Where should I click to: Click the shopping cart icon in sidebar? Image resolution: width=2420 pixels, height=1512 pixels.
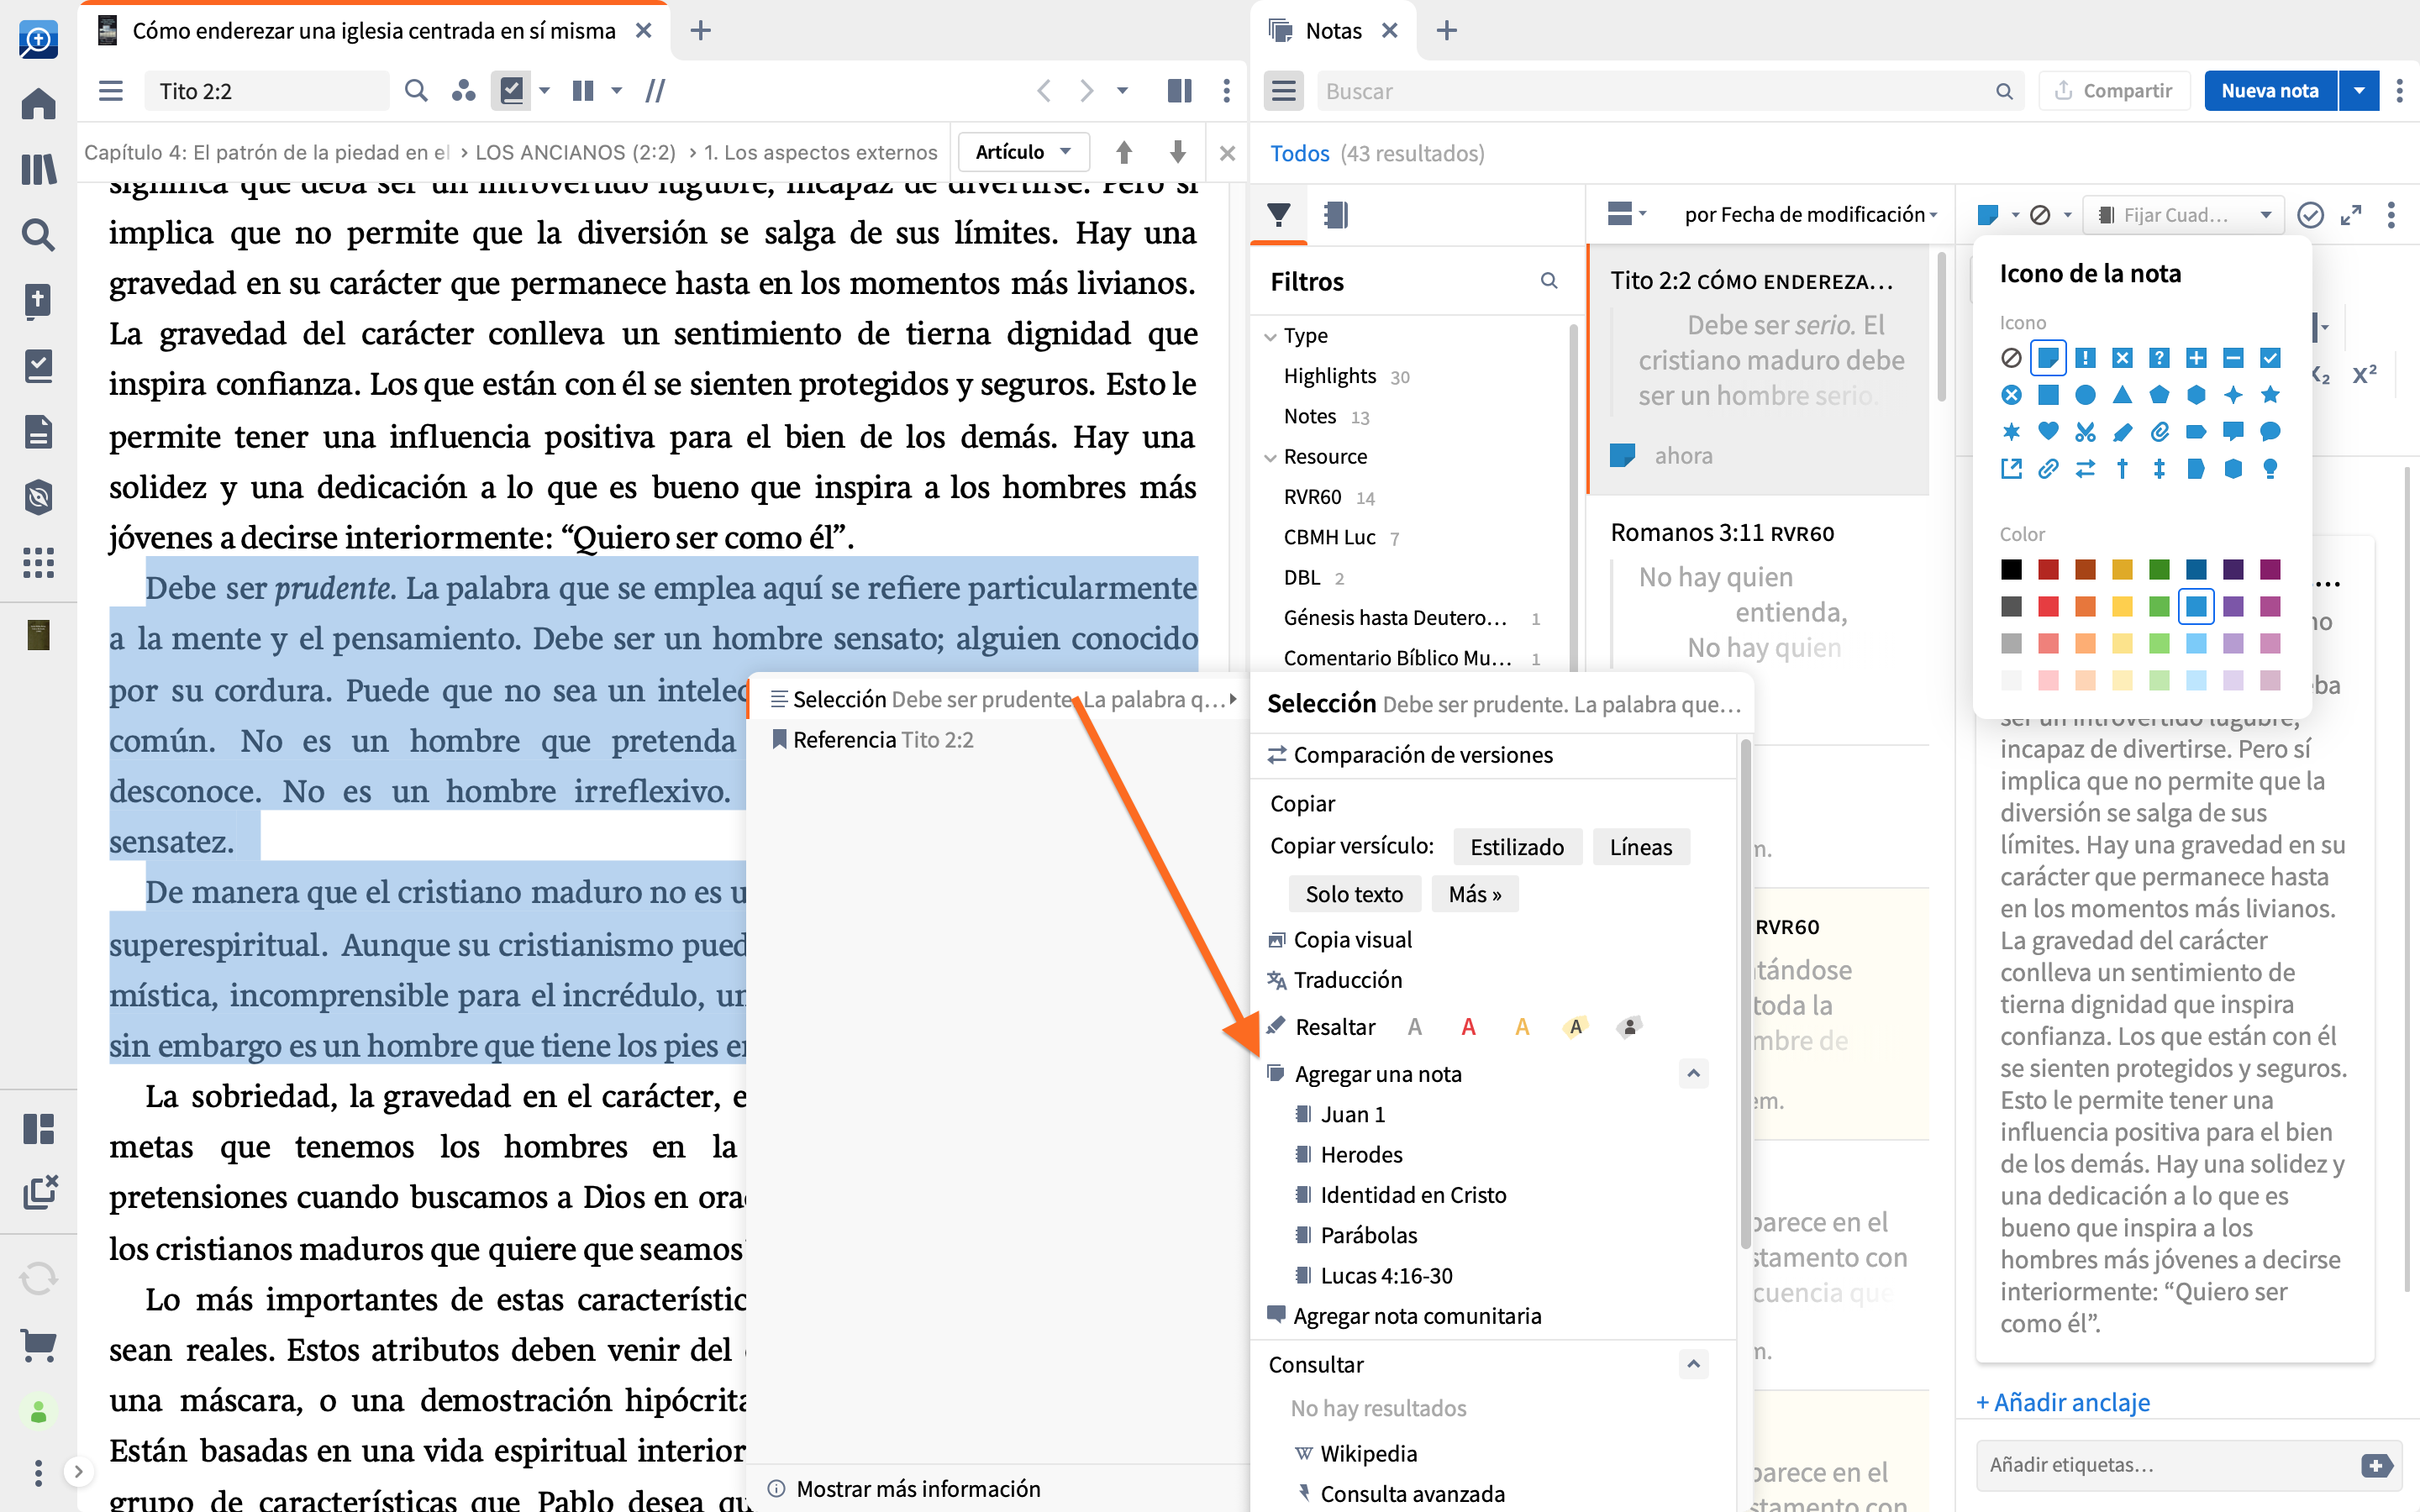pos(38,1345)
